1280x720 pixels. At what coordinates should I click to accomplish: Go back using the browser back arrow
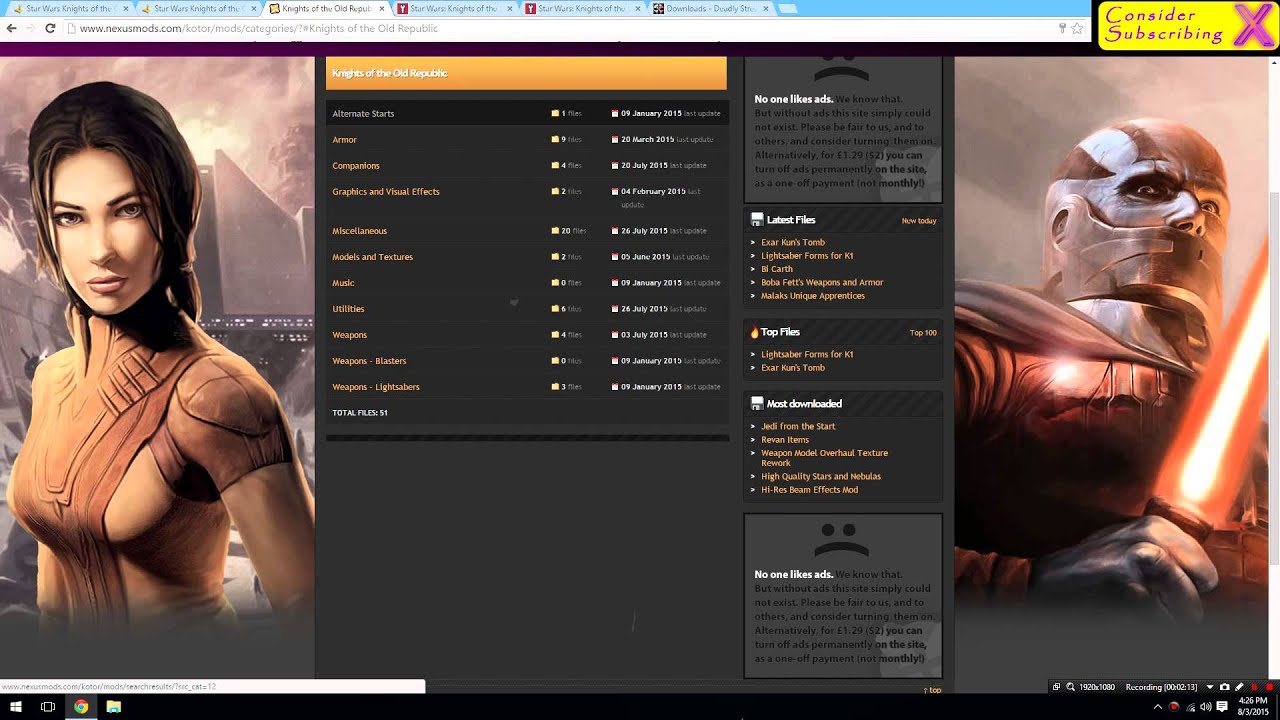click(12, 28)
